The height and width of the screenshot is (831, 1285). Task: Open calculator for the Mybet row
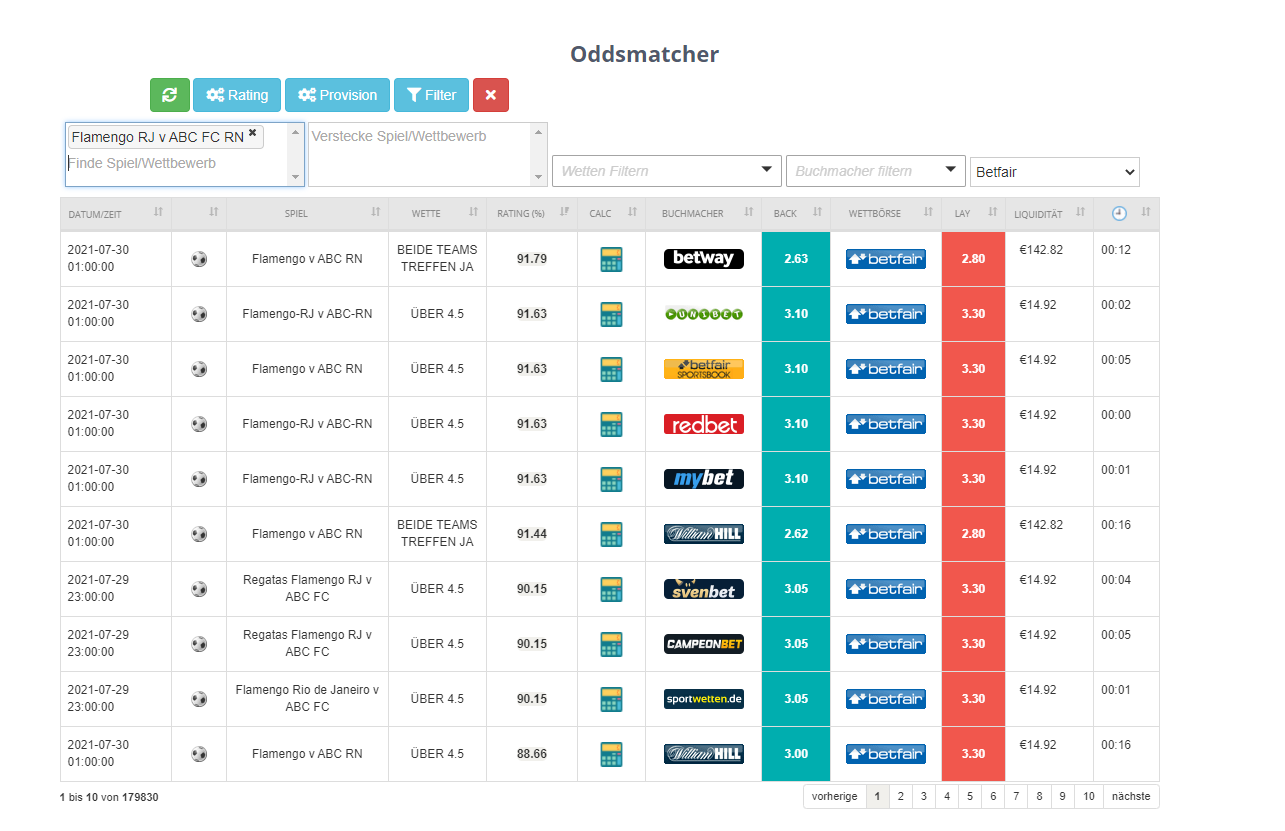tap(611, 479)
